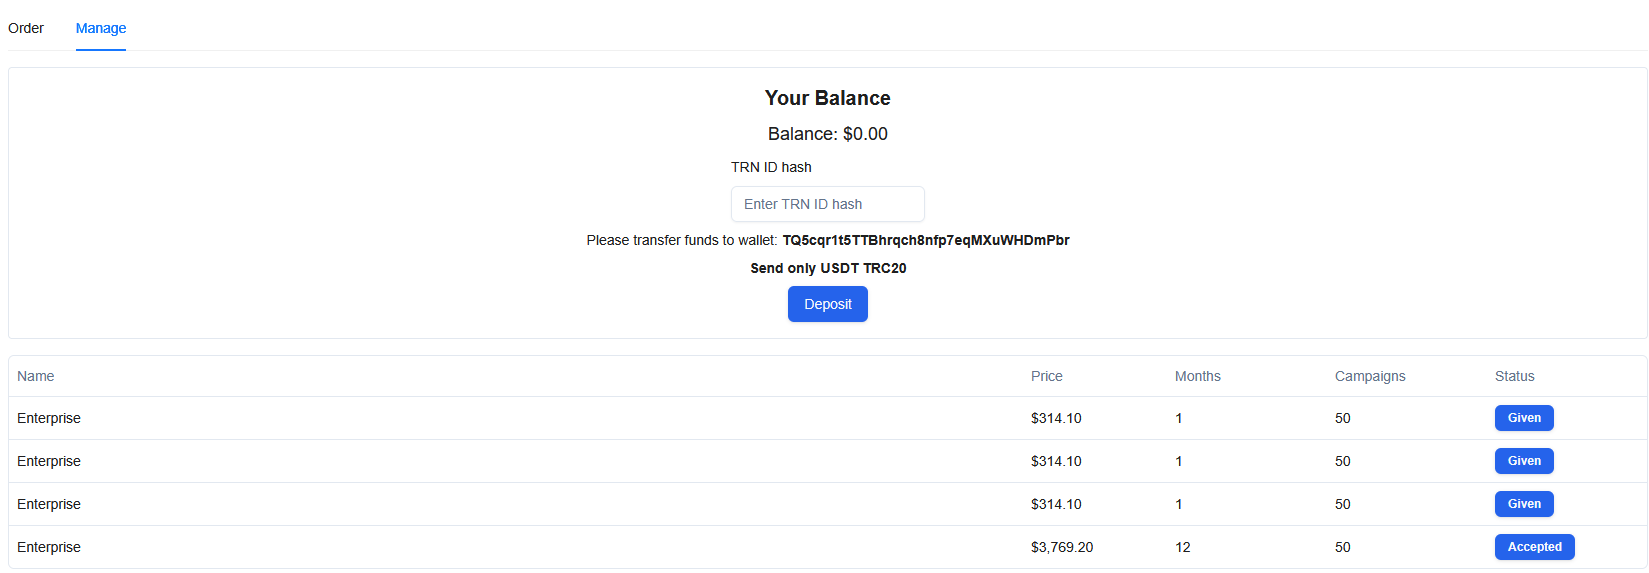
Task: Click Given status in first Enterprise row
Action: [x=1523, y=418]
